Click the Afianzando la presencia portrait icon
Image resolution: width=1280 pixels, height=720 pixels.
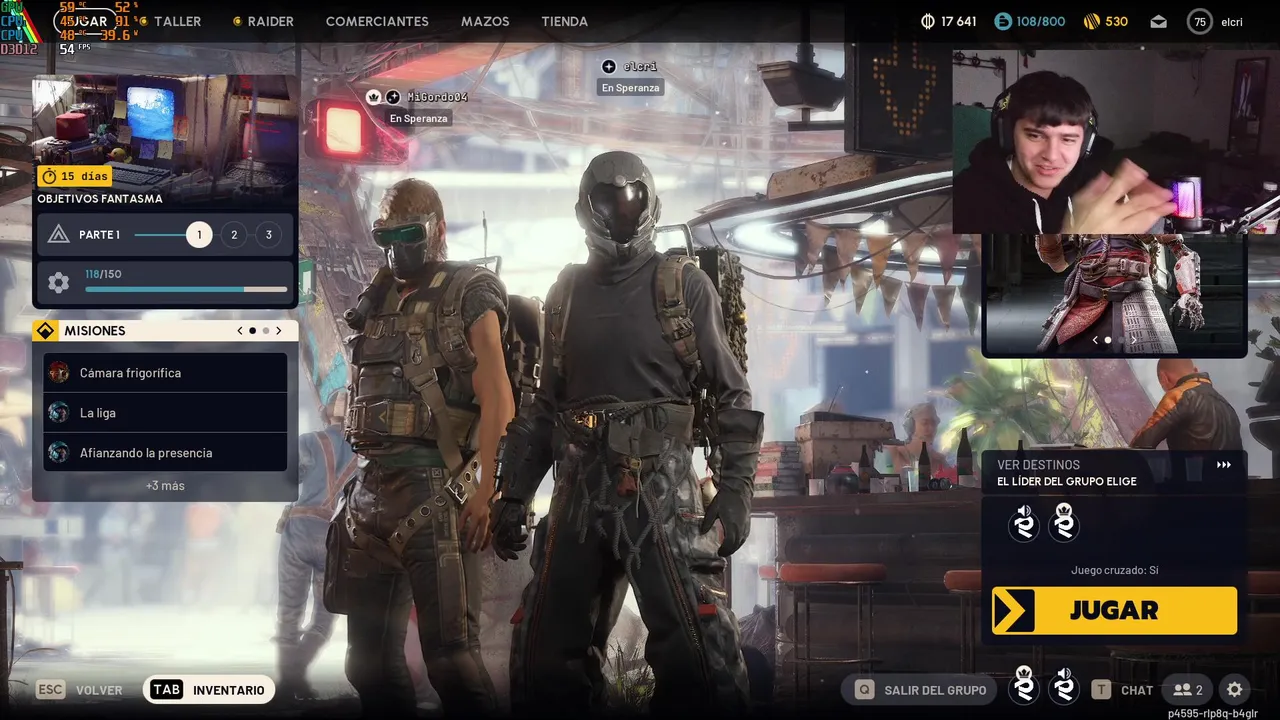[x=59, y=453]
